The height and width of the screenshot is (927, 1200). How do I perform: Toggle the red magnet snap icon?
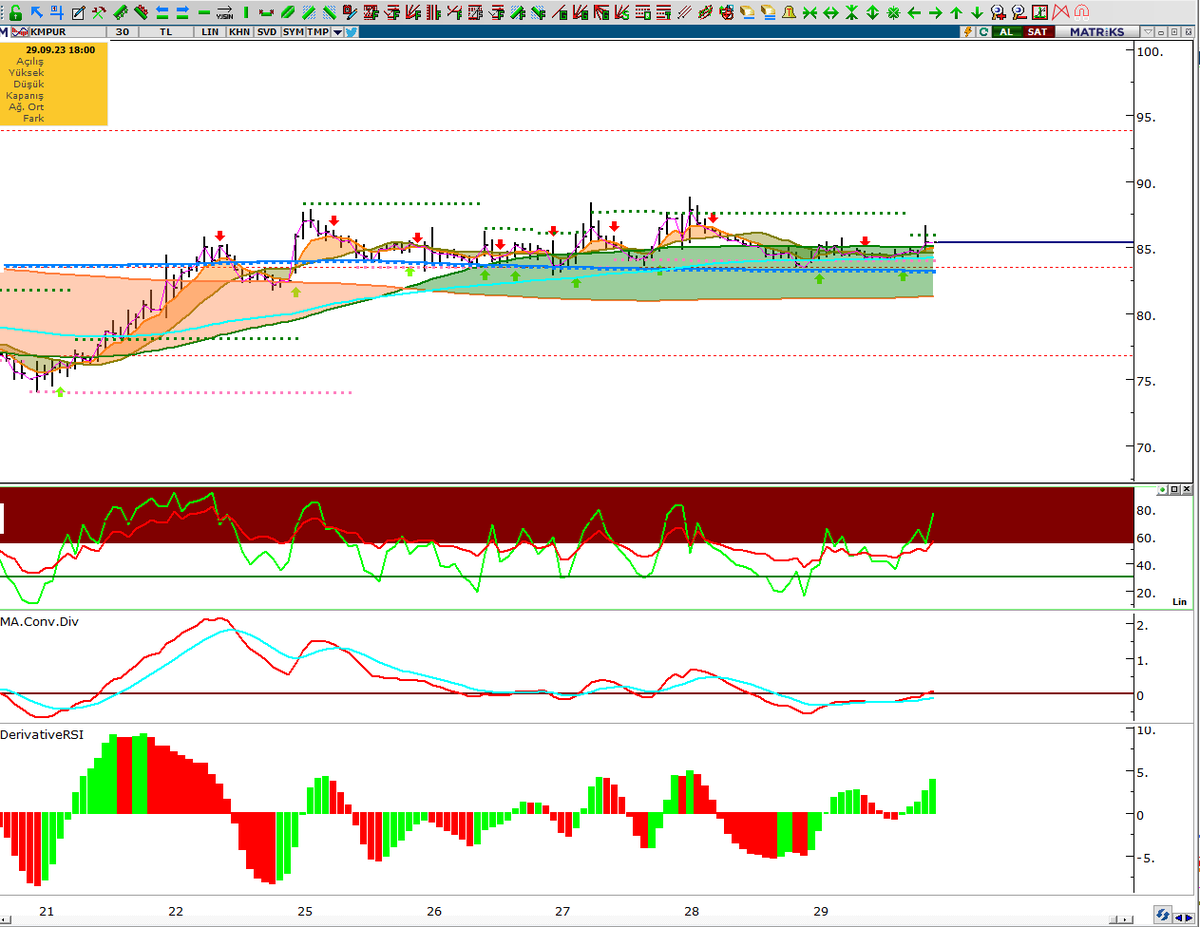(x=1081, y=13)
